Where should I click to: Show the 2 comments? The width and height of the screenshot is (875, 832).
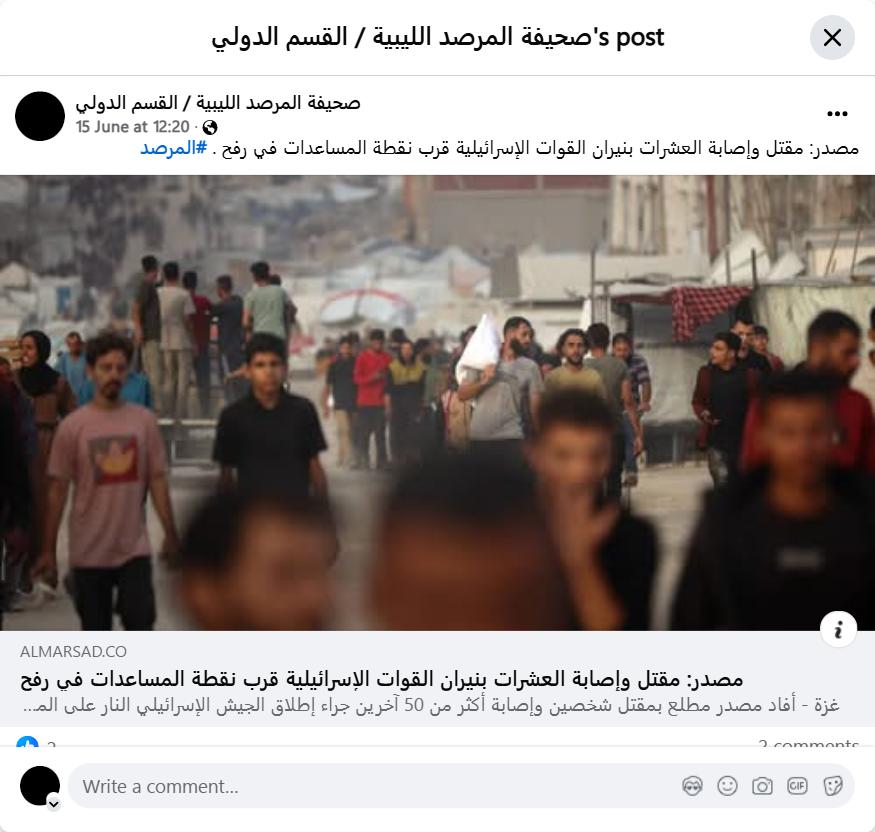[808, 743]
